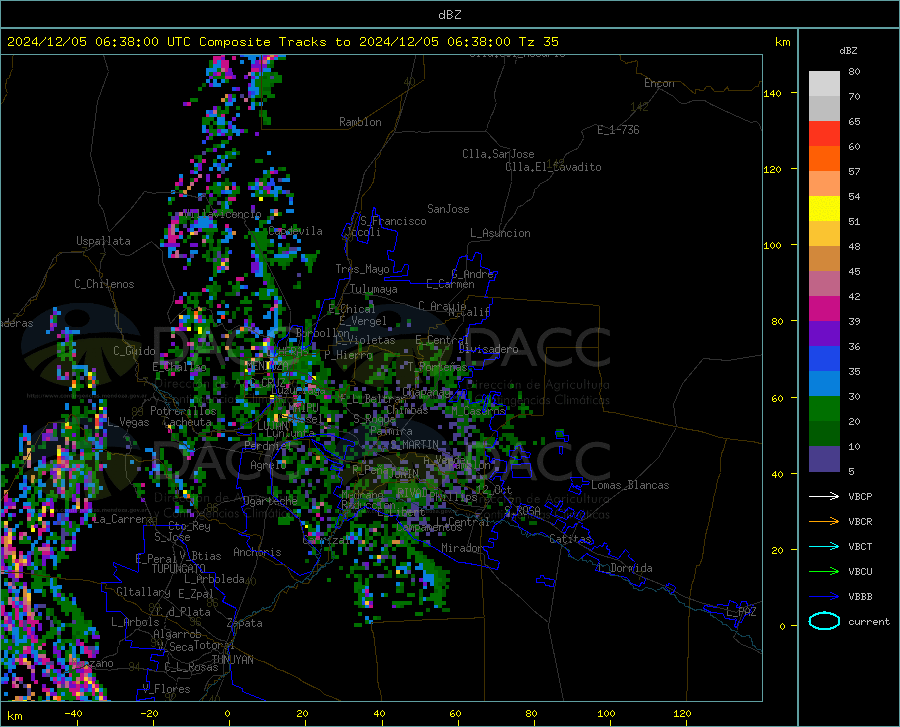This screenshot has height=727, width=900.
Task: Choose the brown swatch in dBZ scale
Action: [x=824, y=259]
